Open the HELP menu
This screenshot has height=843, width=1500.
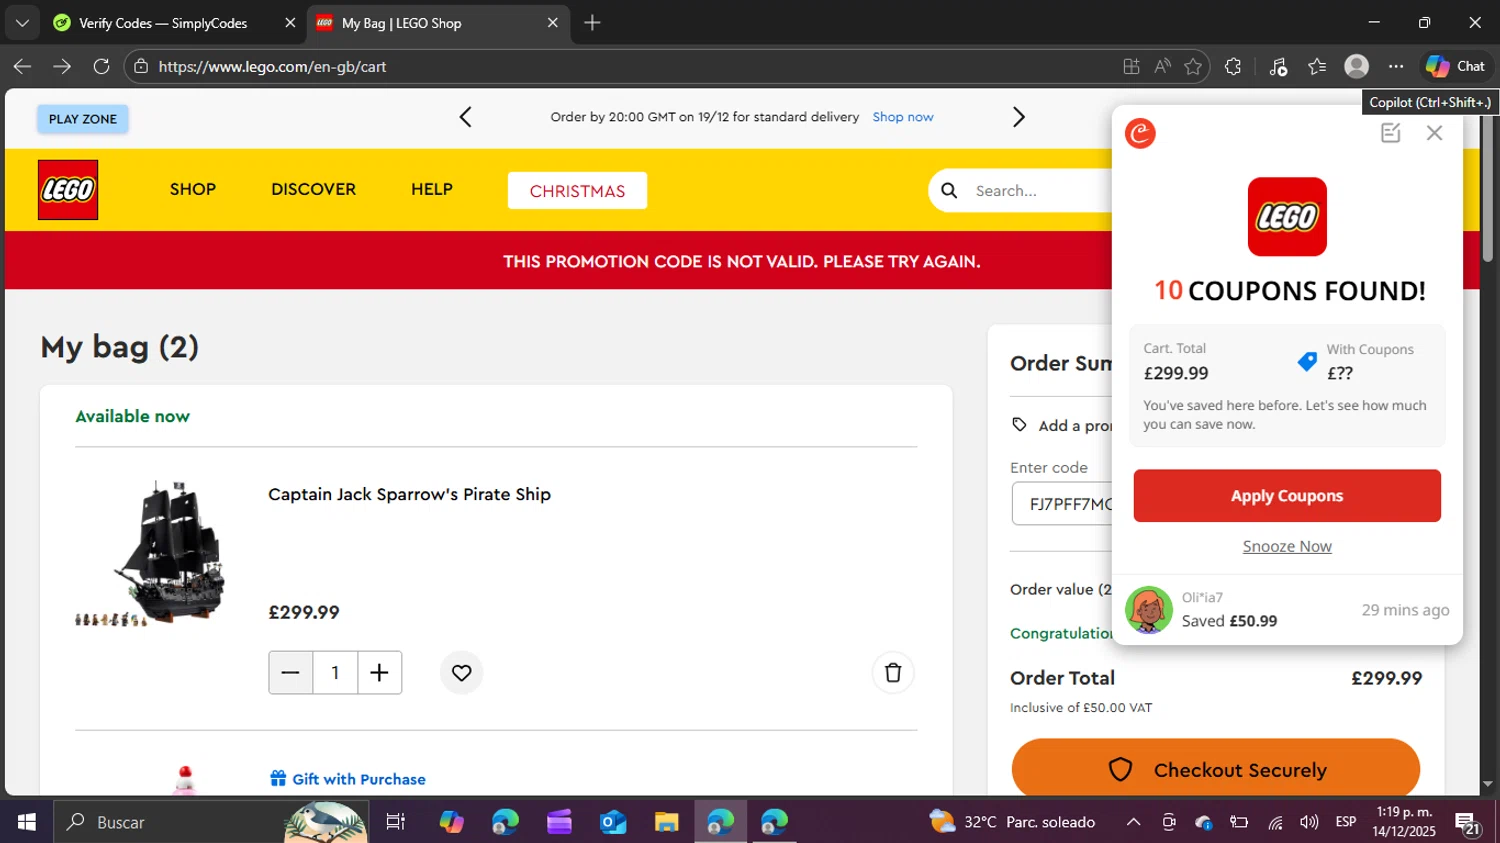point(432,189)
